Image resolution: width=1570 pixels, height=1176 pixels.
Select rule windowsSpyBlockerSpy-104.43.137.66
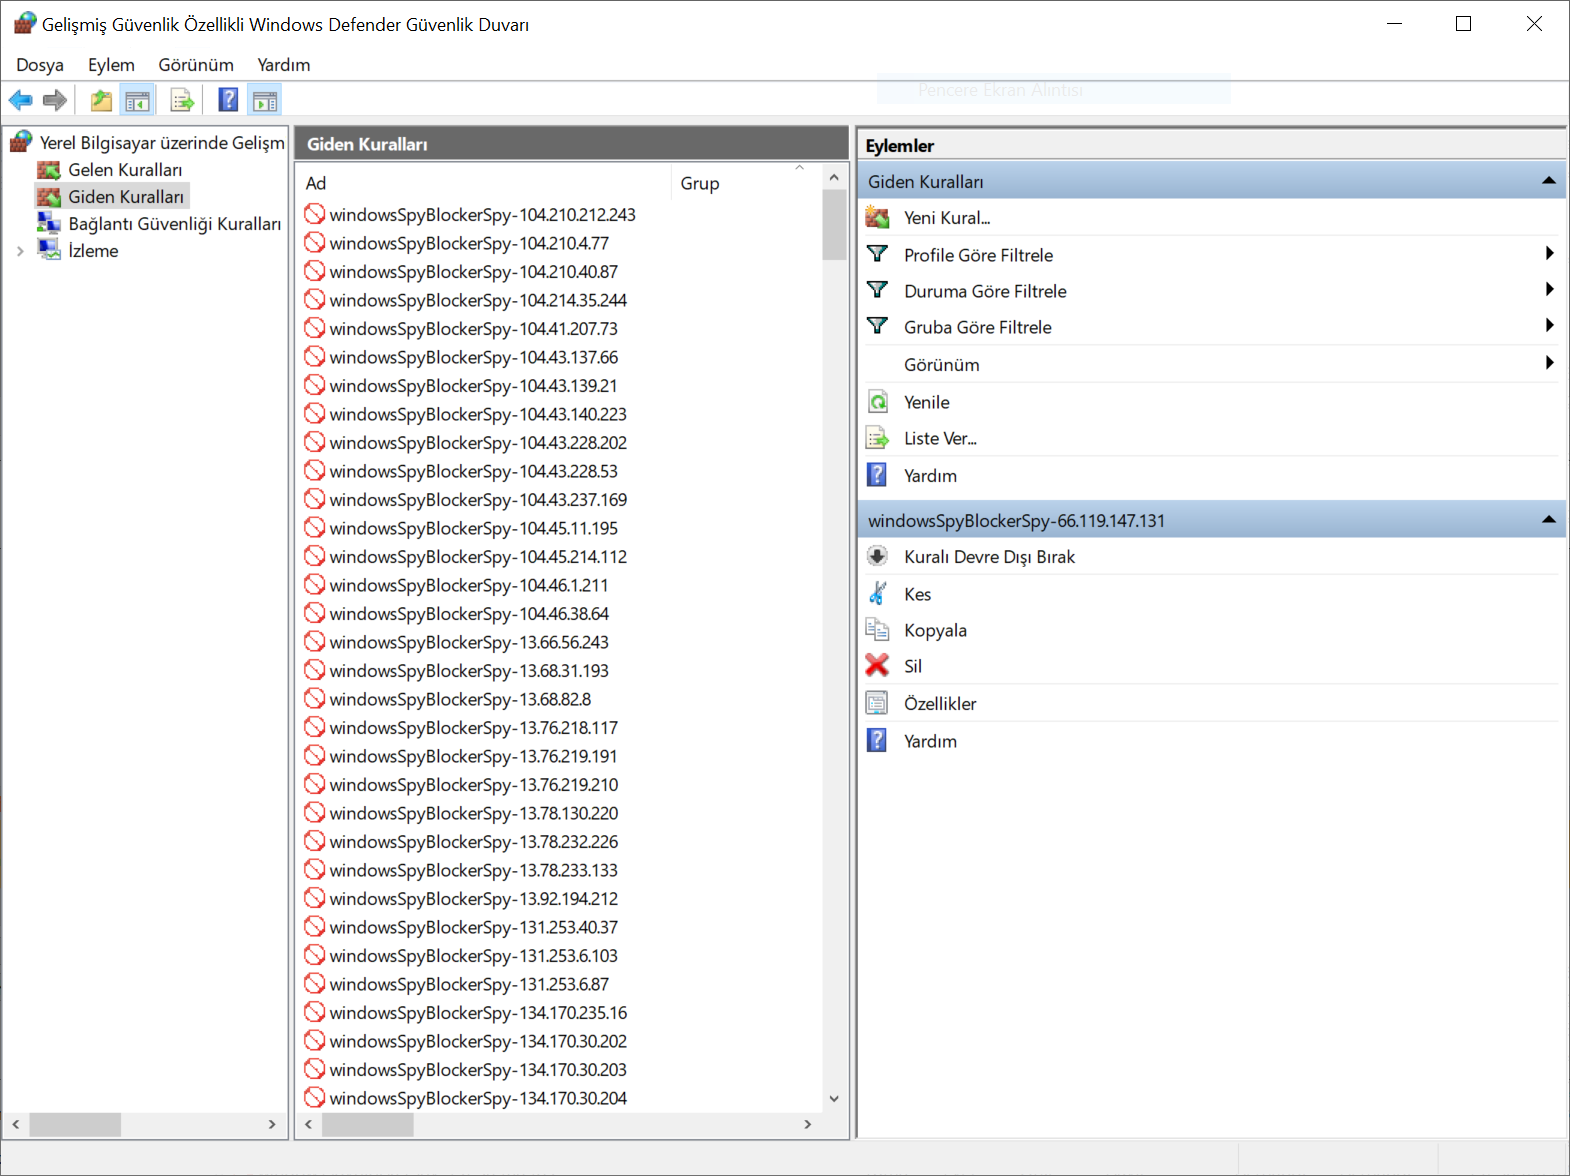473,357
